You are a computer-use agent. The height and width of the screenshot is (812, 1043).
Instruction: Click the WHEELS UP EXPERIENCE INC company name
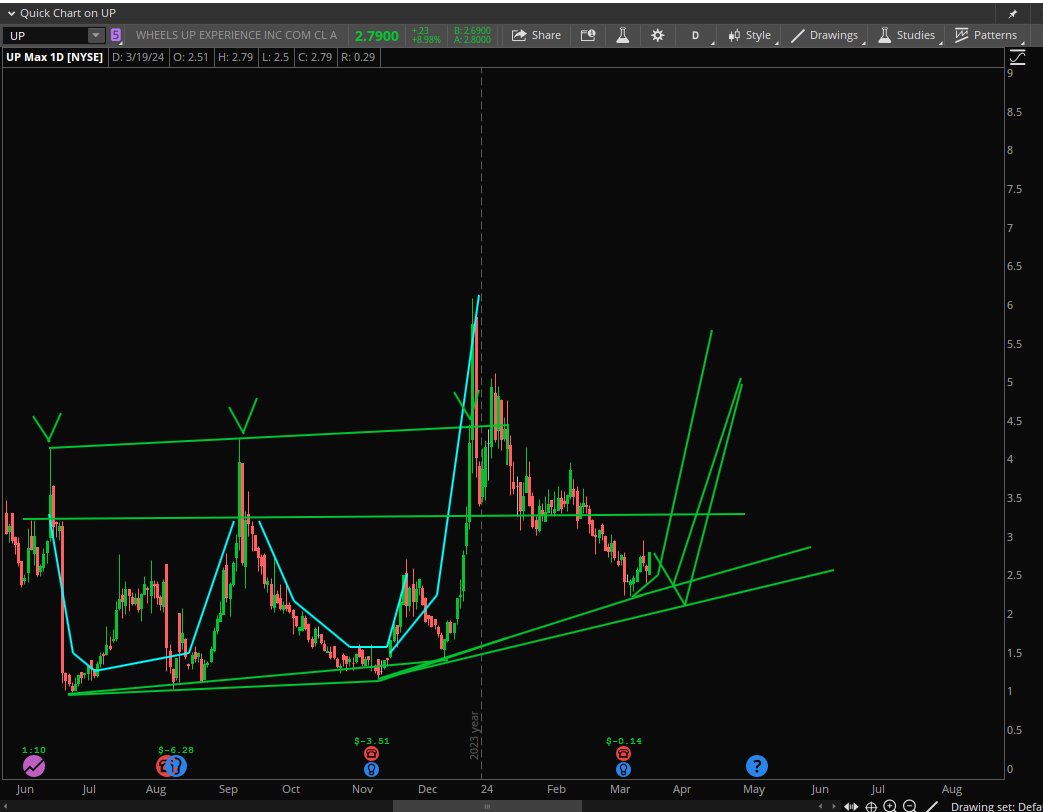236,35
